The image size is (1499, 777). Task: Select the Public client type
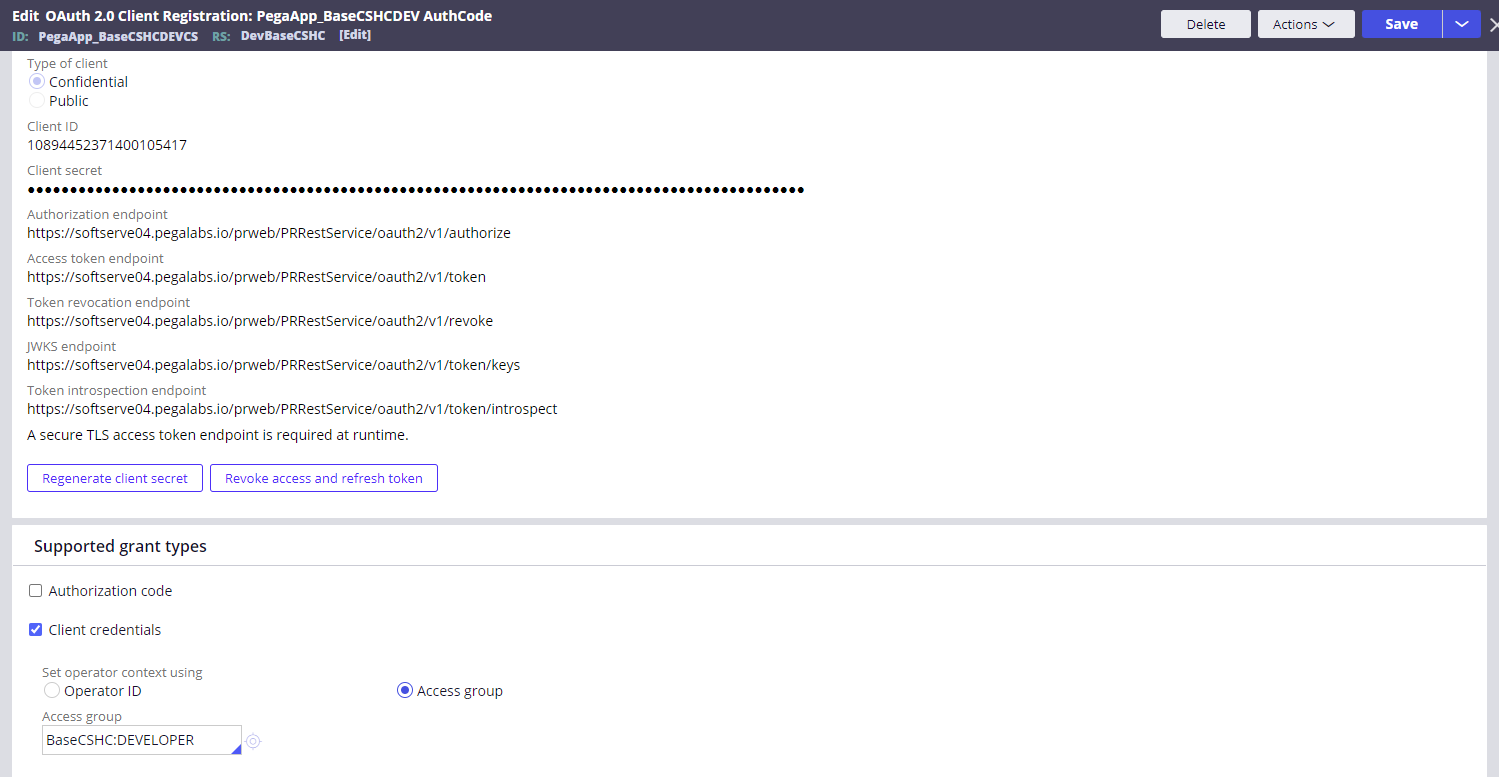[x=37, y=101]
